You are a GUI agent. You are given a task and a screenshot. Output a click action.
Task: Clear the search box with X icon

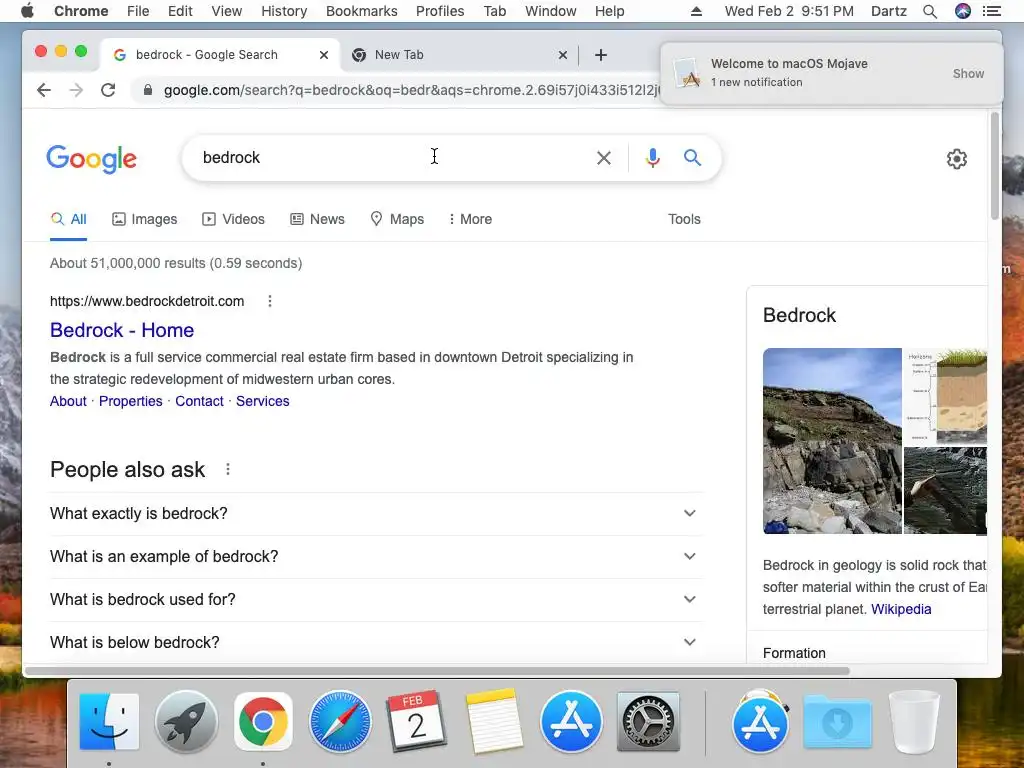point(603,157)
